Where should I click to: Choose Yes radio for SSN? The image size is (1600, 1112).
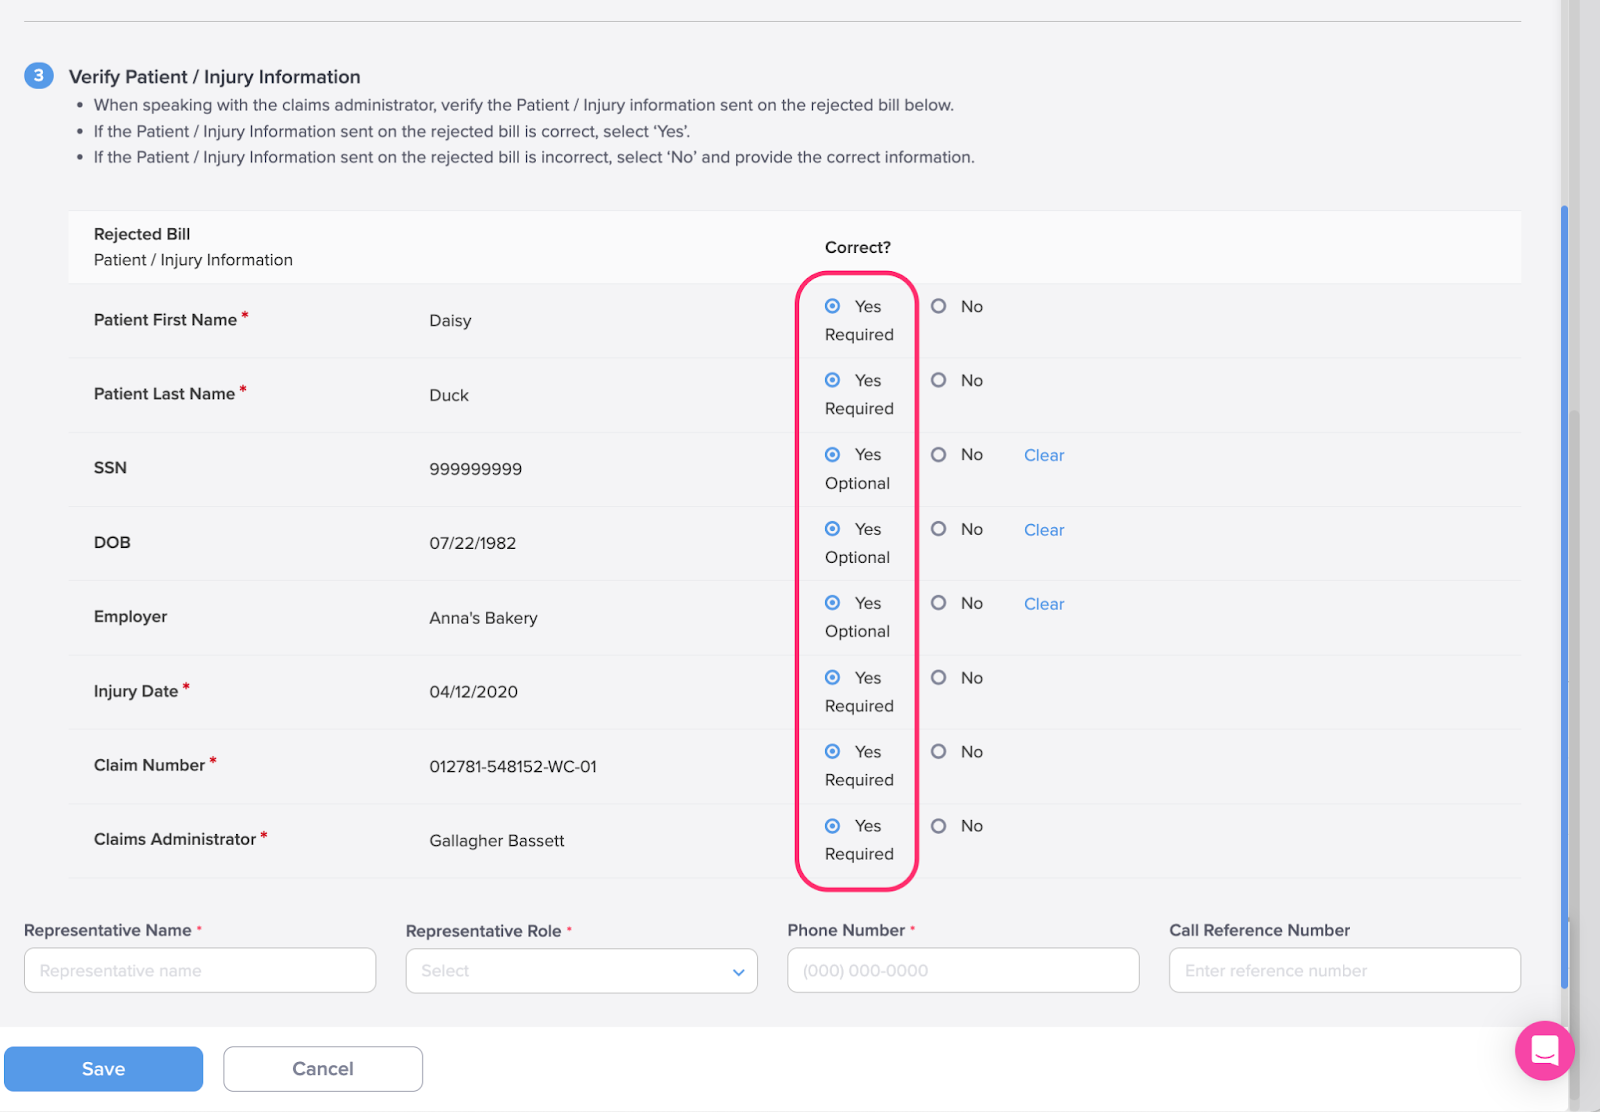pyautogui.click(x=832, y=455)
